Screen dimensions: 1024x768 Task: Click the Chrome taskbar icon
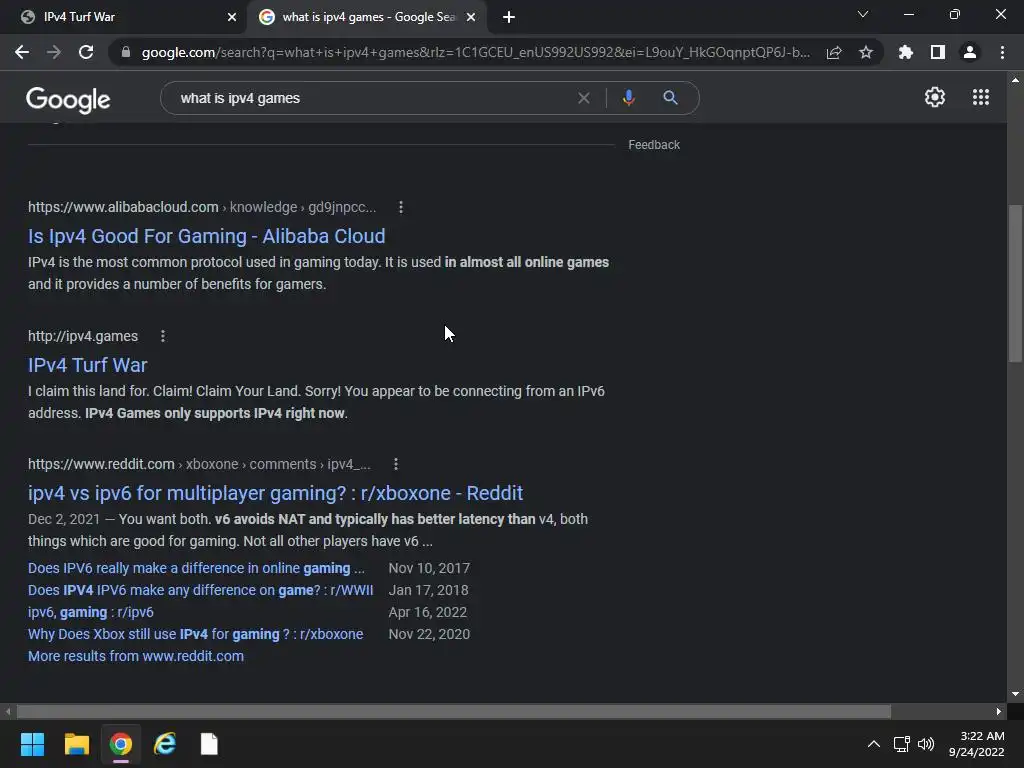(x=121, y=744)
